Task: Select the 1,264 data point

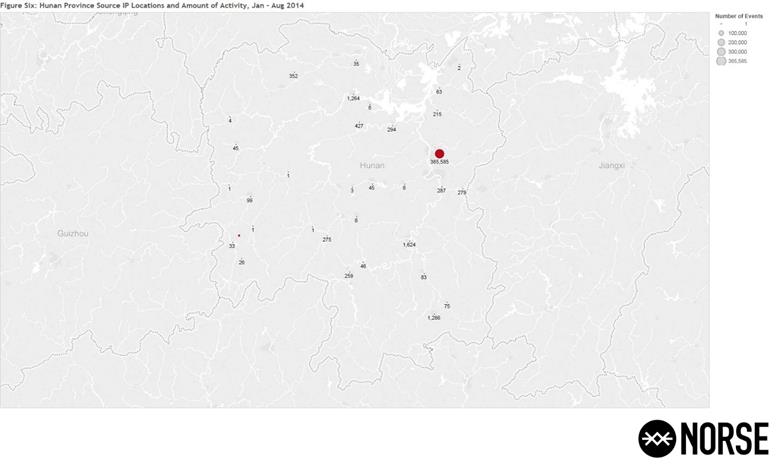Action: pyautogui.click(x=353, y=98)
